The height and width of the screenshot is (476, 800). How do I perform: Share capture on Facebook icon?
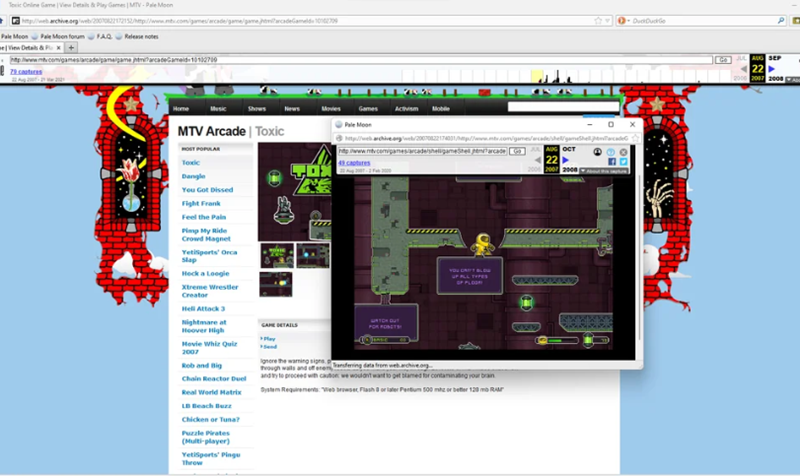(x=612, y=162)
